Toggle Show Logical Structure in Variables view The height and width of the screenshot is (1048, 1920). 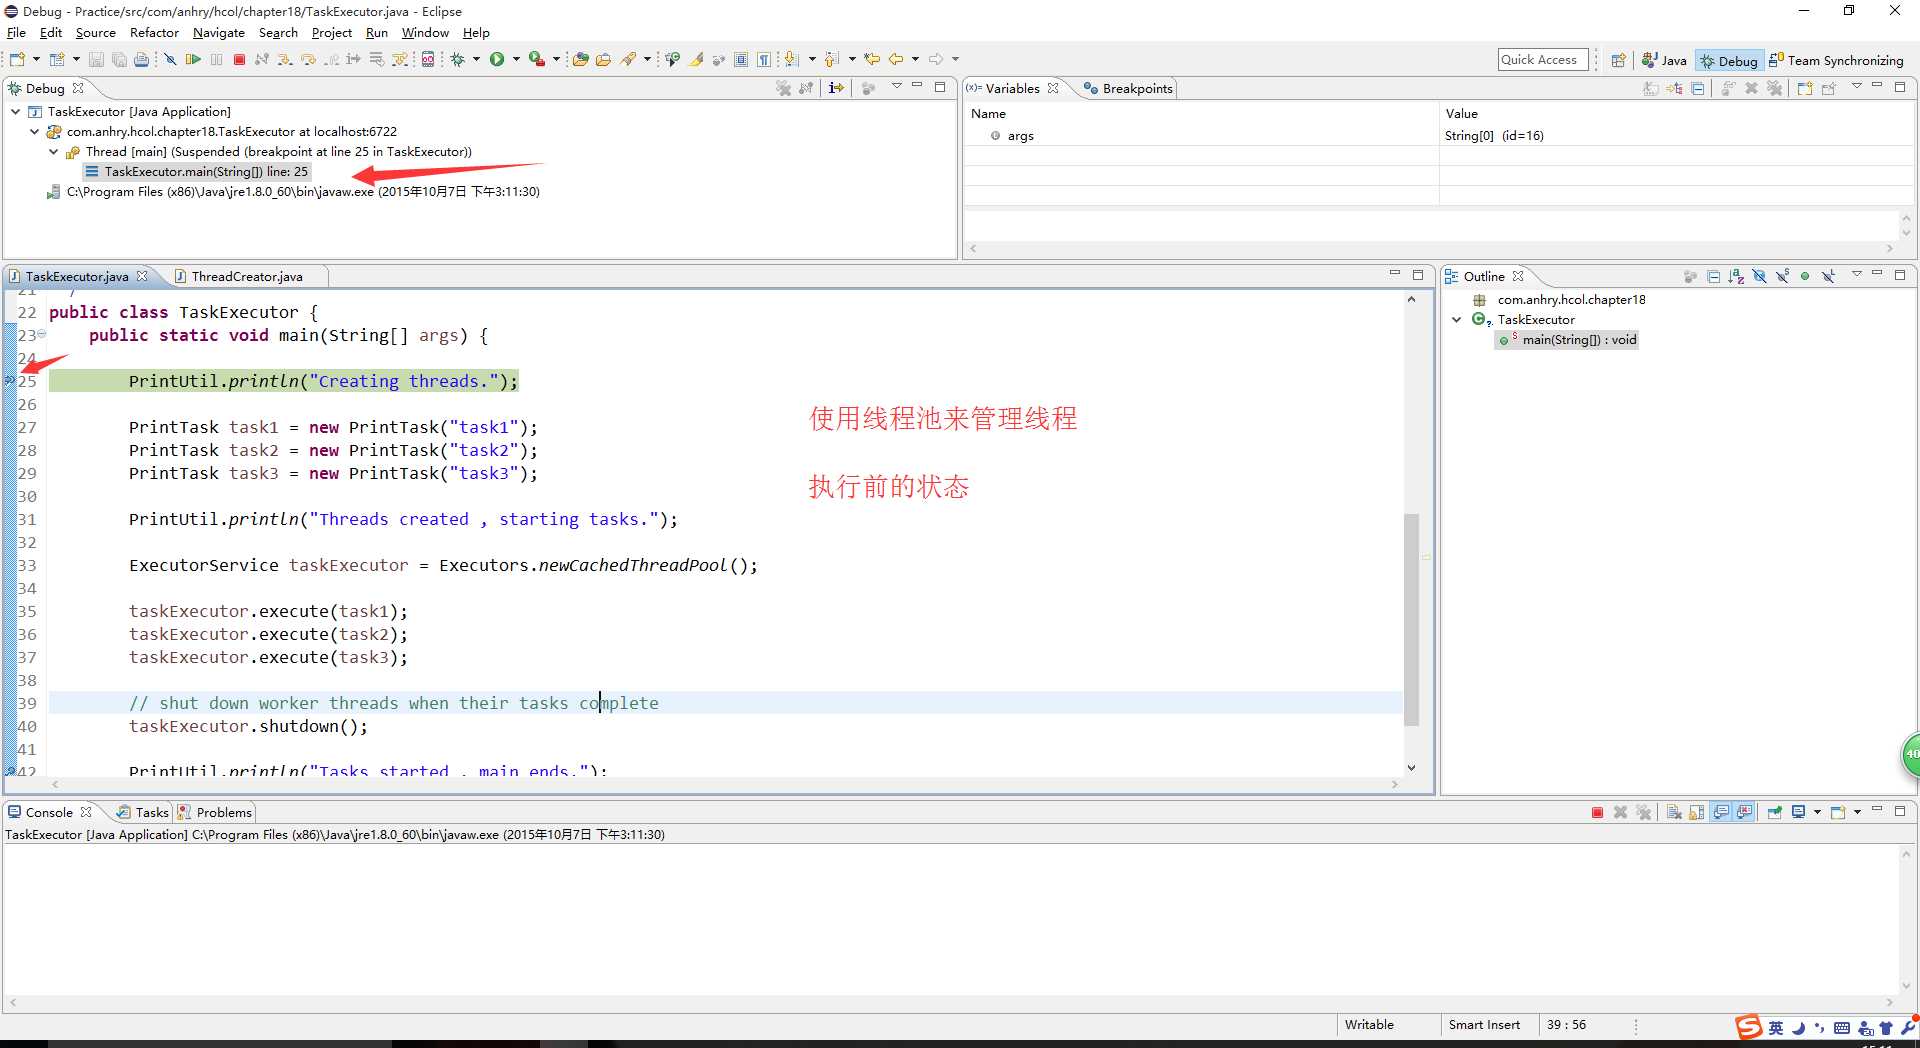pos(1674,88)
